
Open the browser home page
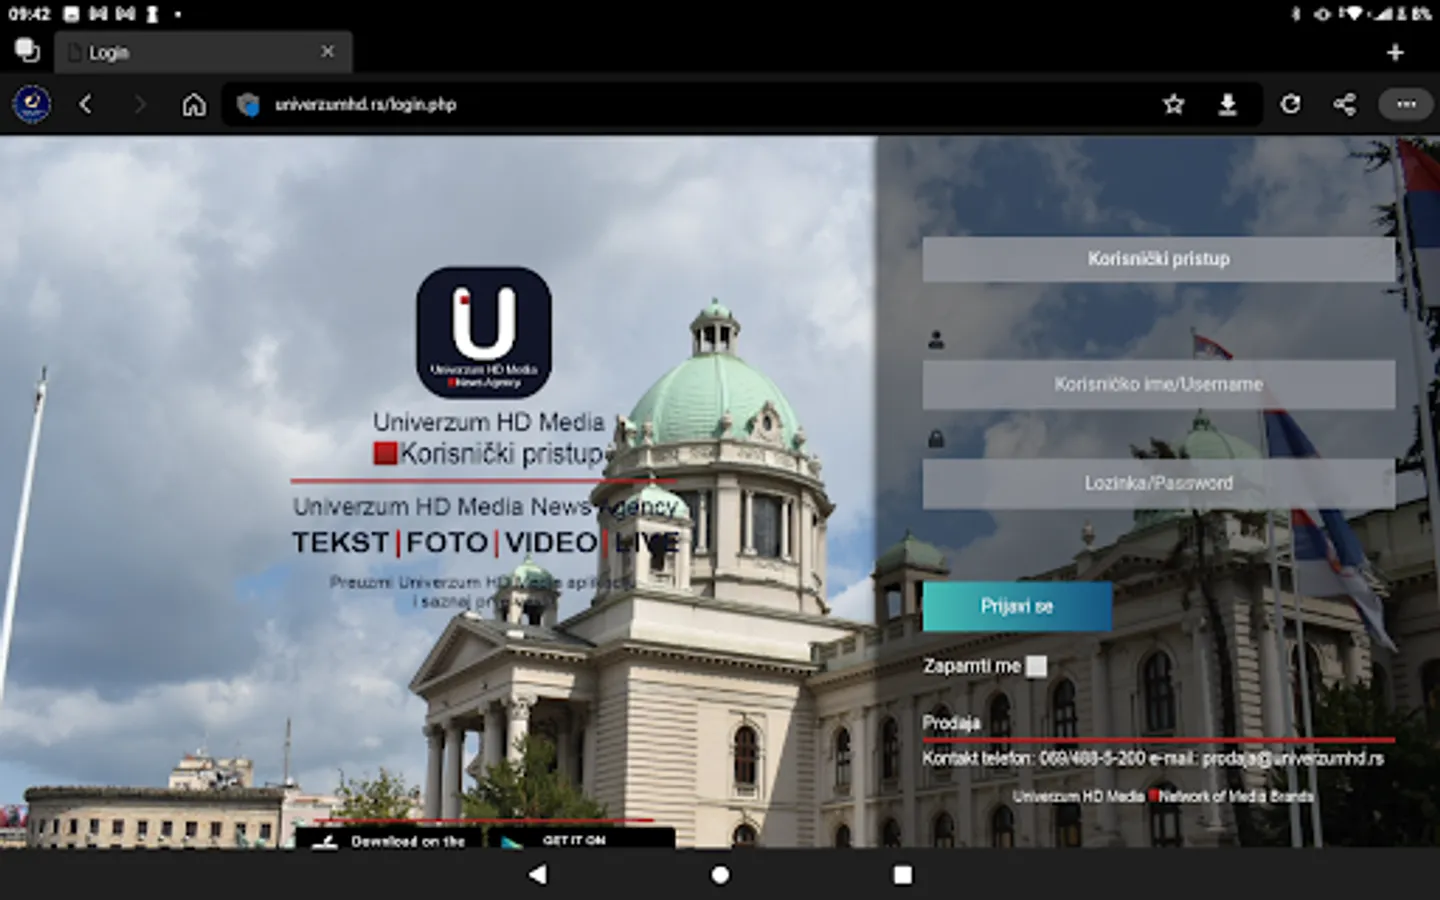[194, 104]
